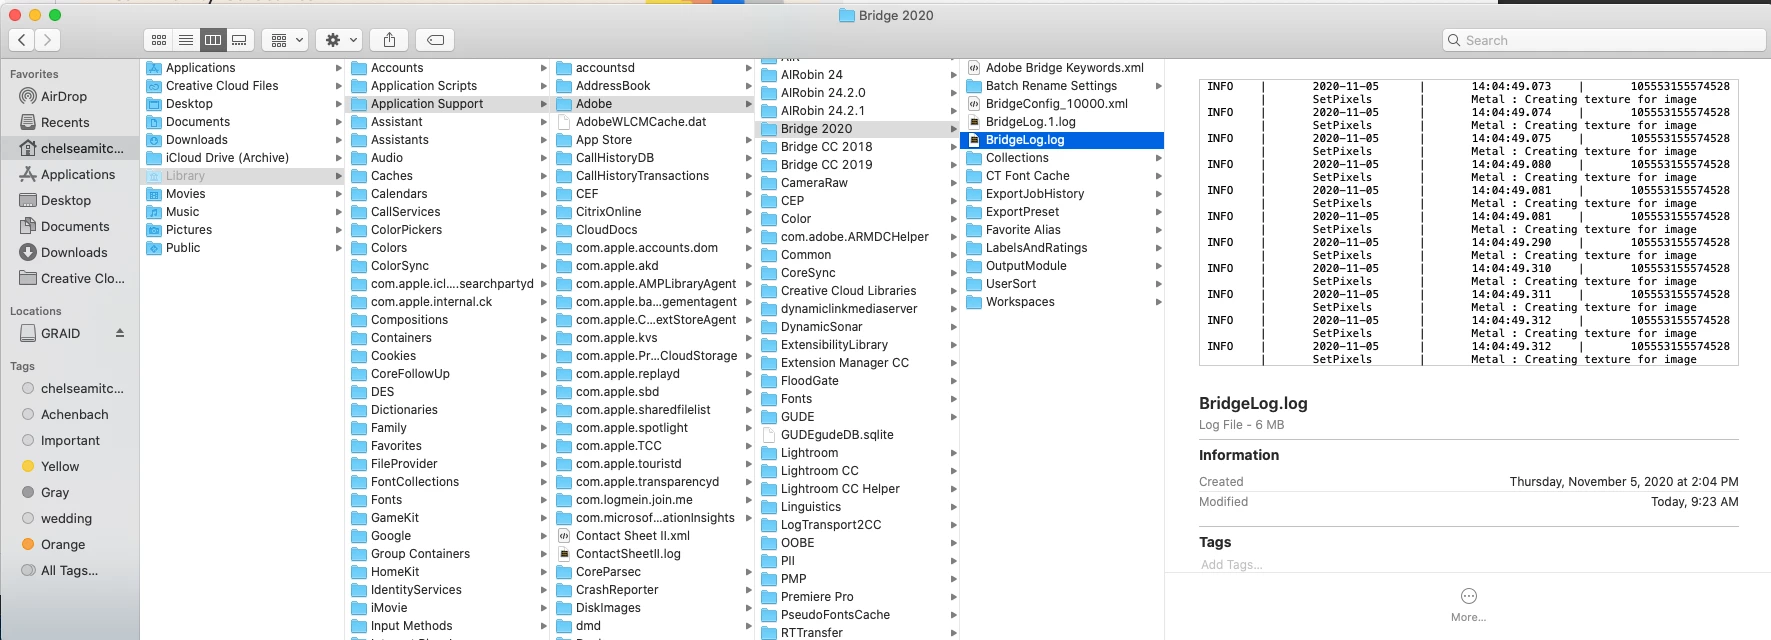
Task: Select the Yellow tag in sidebar
Action: [x=60, y=466]
